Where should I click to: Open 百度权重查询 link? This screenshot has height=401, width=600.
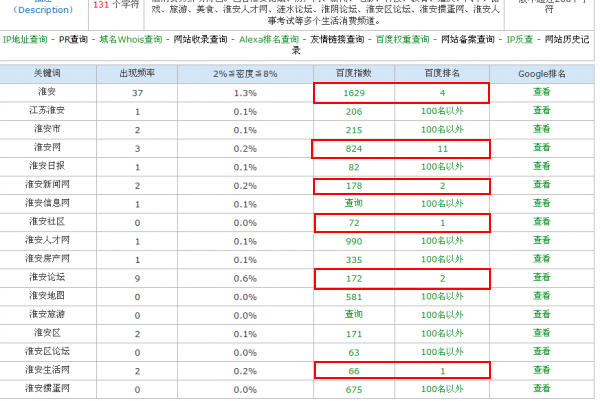tap(406, 39)
